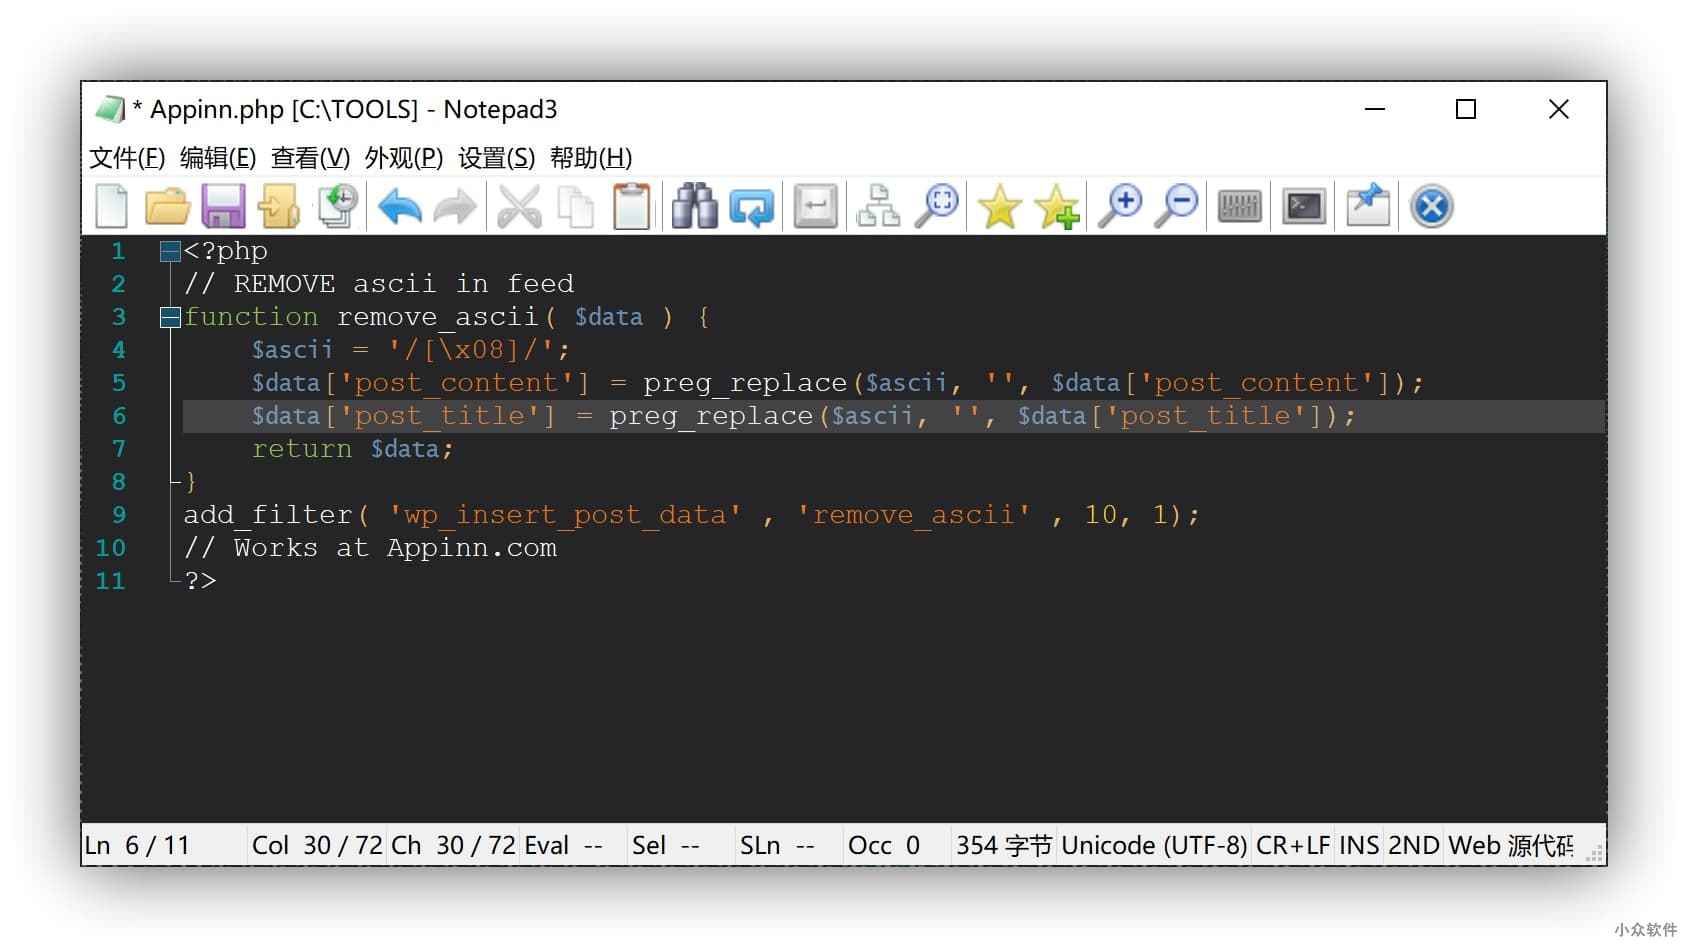Launch the execute command terminal icon
The height and width of the screenshot is (947, 1688).
[1301, 205]
